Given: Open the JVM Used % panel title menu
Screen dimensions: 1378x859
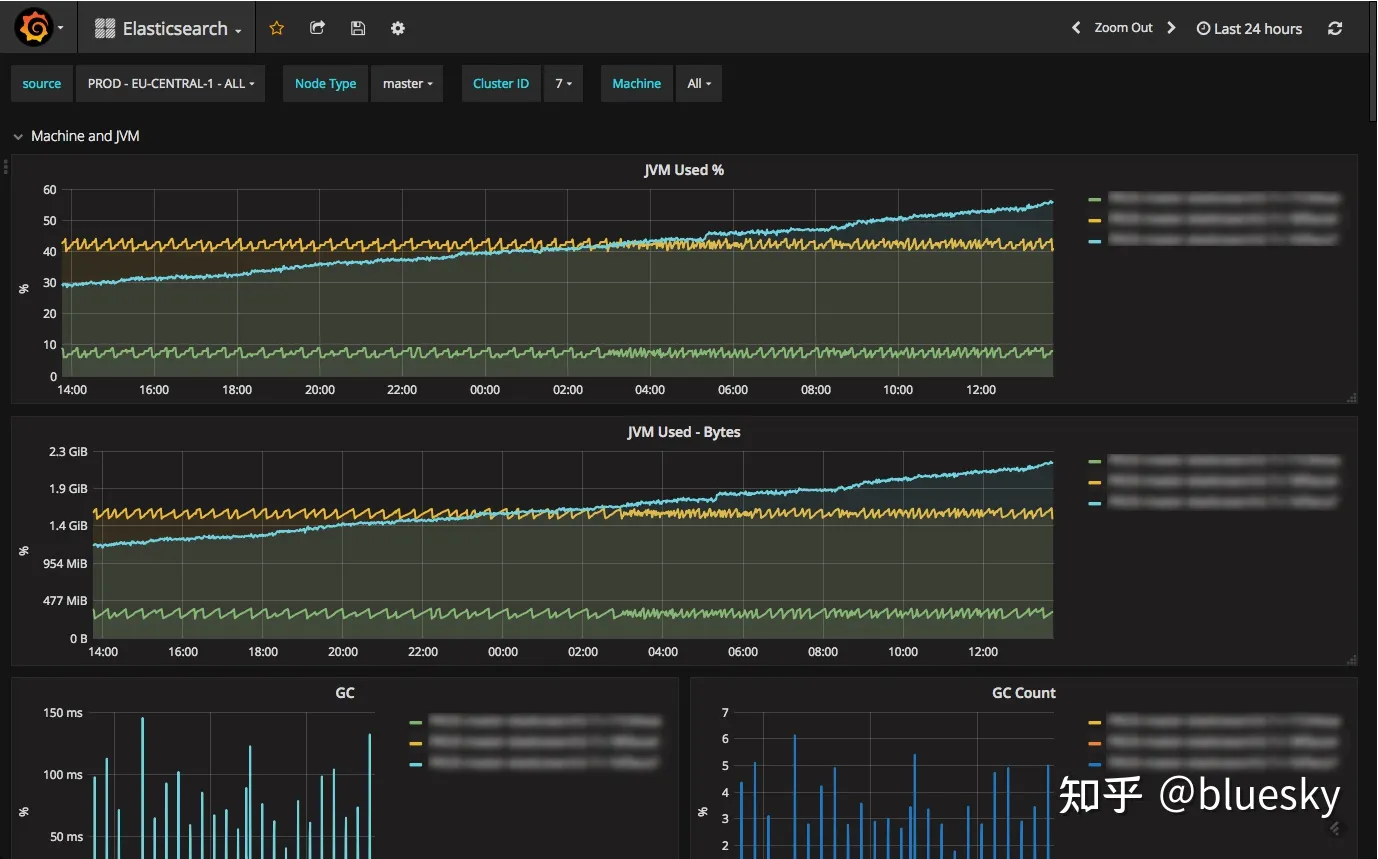Looking at the screenshot, I should [684, 170].
